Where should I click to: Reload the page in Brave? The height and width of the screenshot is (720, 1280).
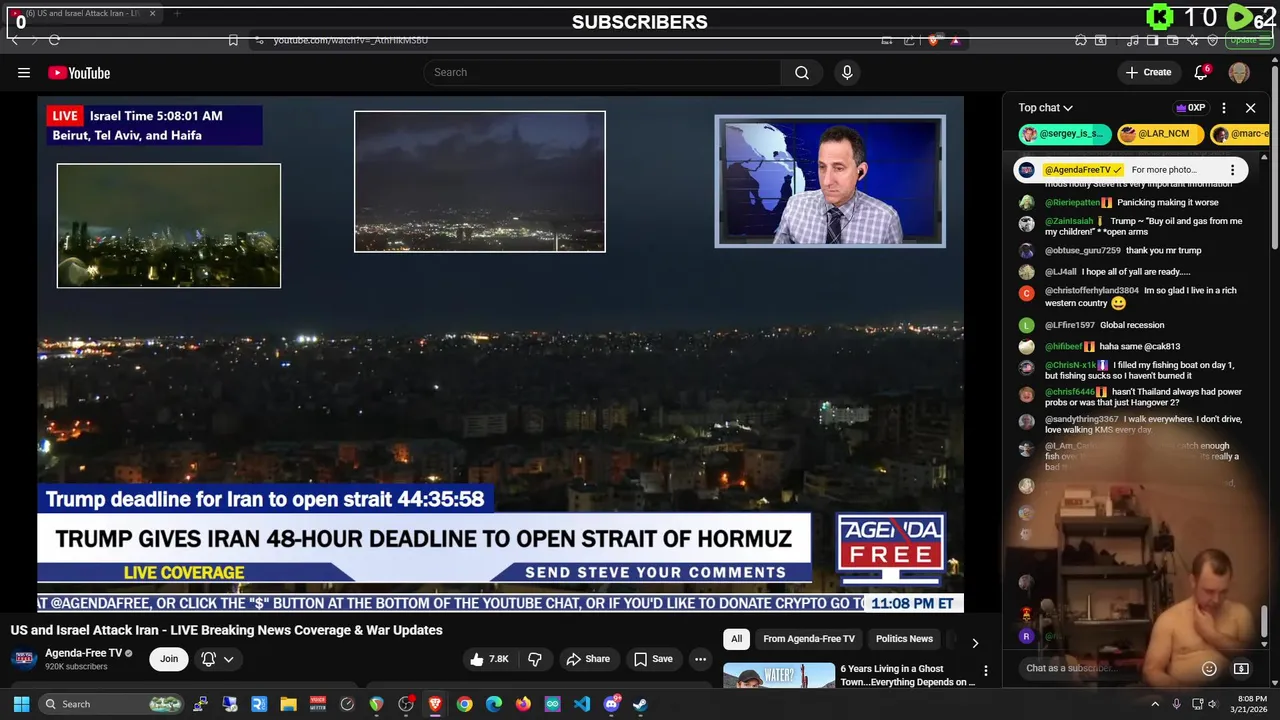tap(54, 40)
